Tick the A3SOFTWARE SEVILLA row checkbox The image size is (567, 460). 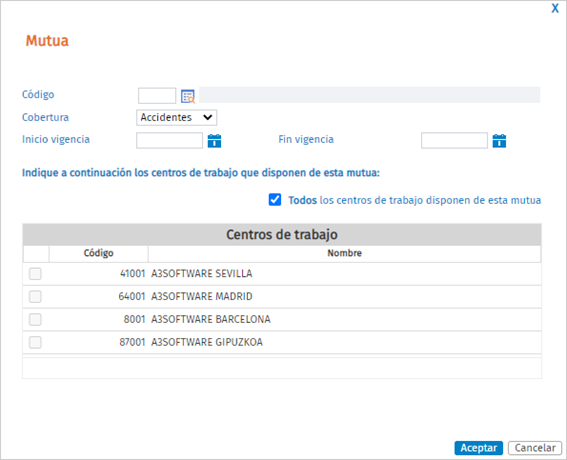coord(35,274)
